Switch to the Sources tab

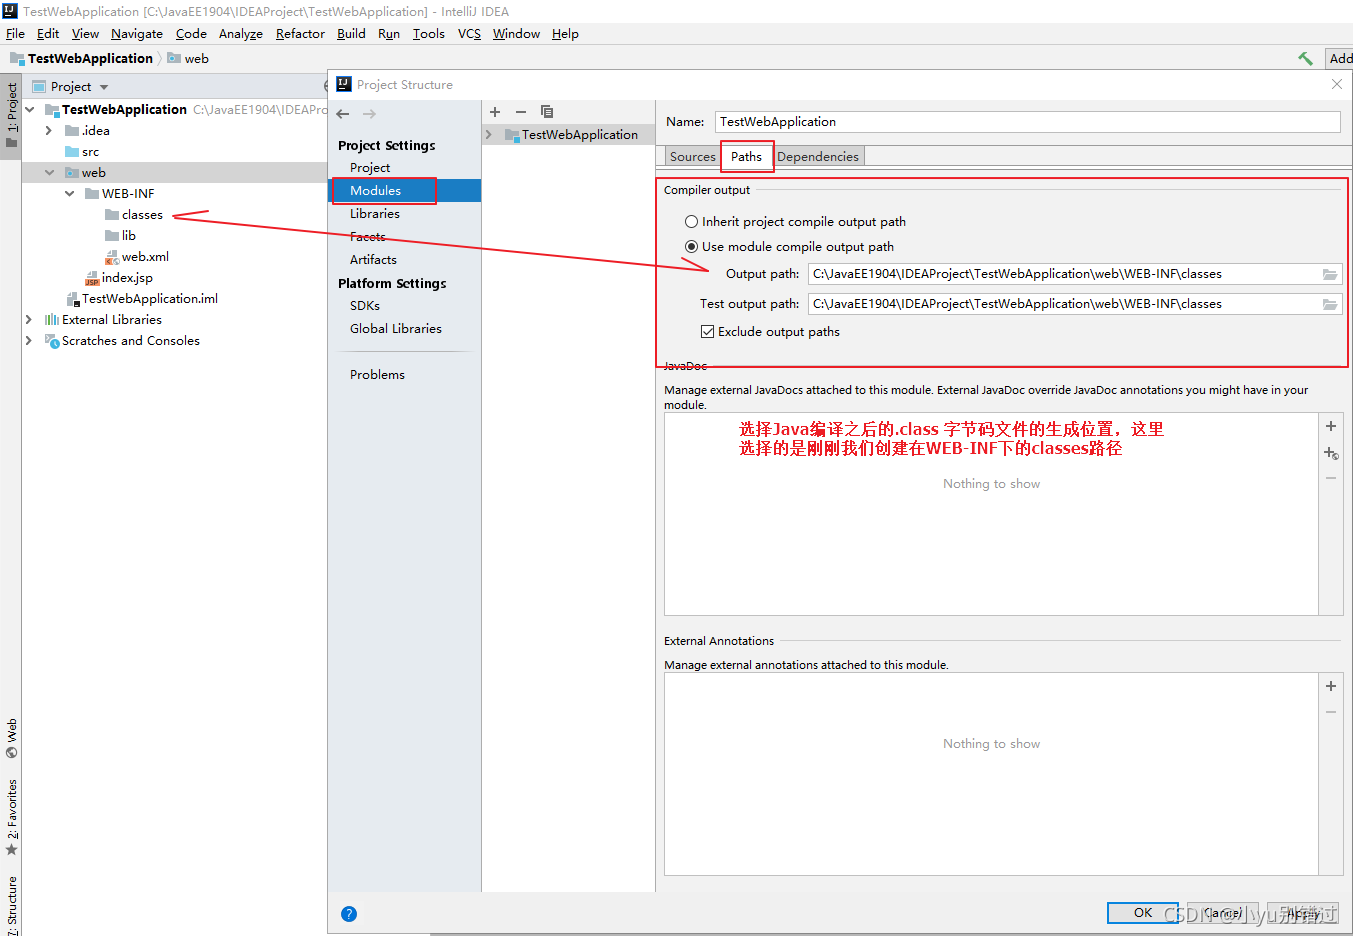tap(692, 157)
